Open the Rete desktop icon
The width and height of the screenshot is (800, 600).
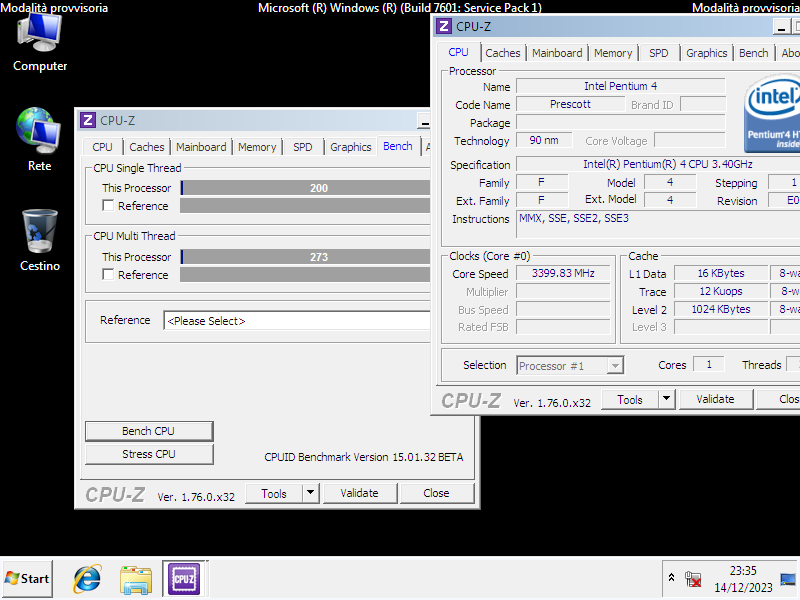tap(37, 130)
